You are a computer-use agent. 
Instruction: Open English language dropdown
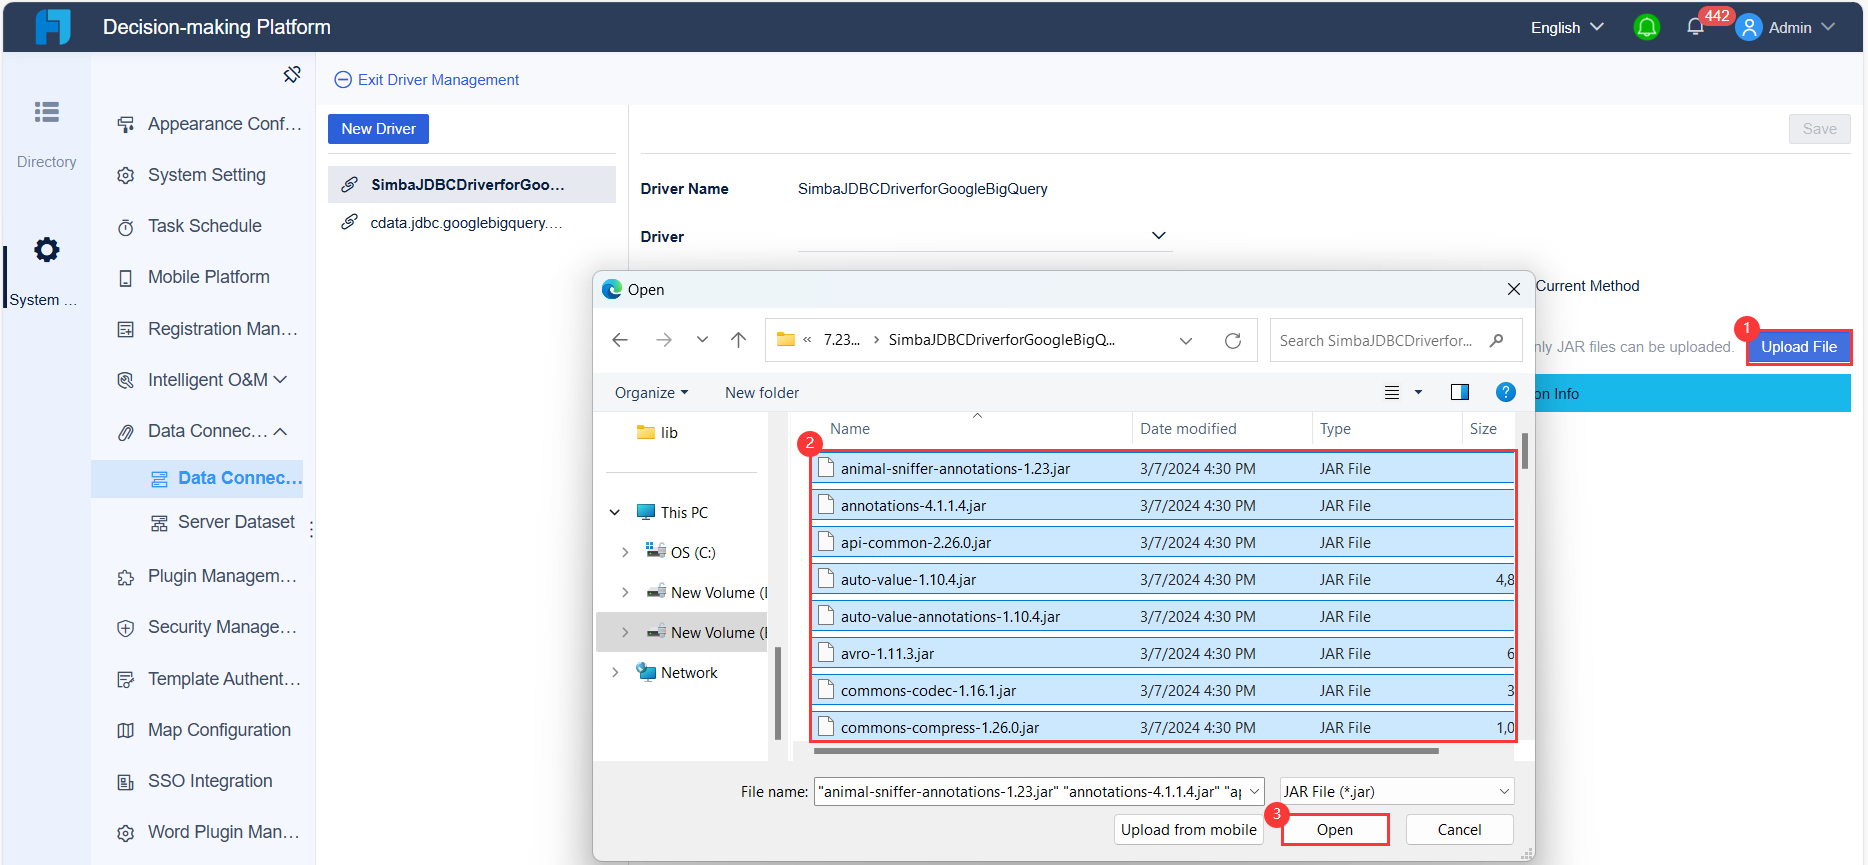click(x=1567, y=27)
